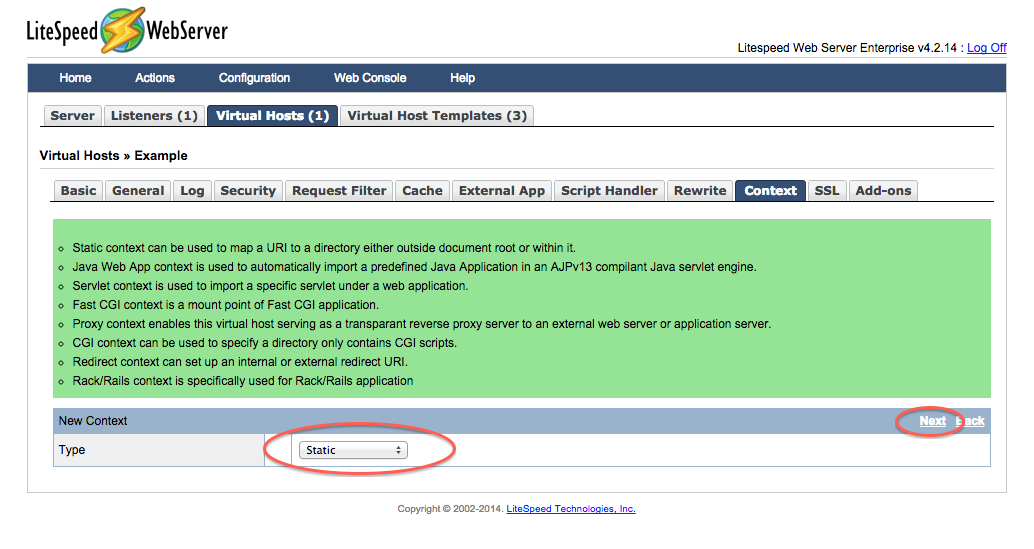The image size is (1034, 549).
Task: Open the Virtual Host Templates (3) tab
Action: (x=437, y=115)
